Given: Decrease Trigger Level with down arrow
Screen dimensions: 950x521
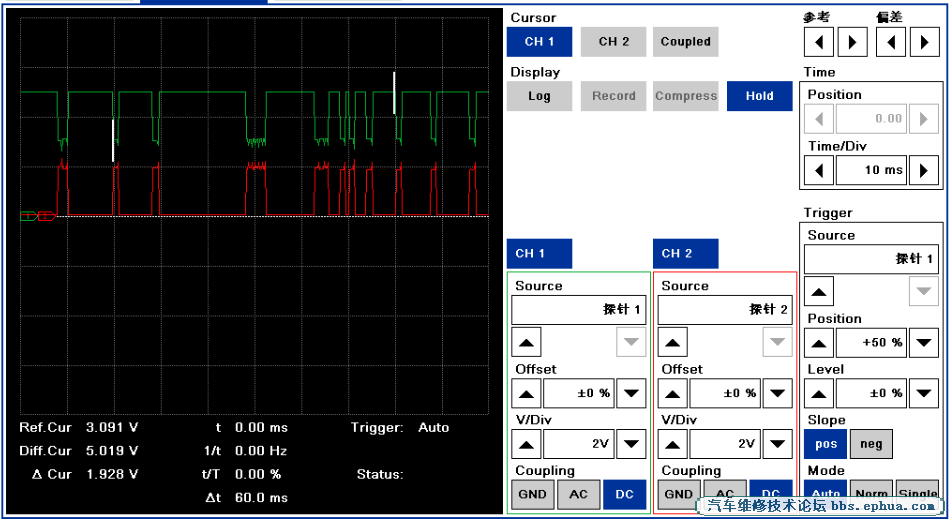Looking at the screenshot, I should pyautogui.click(x=924, y=394).
